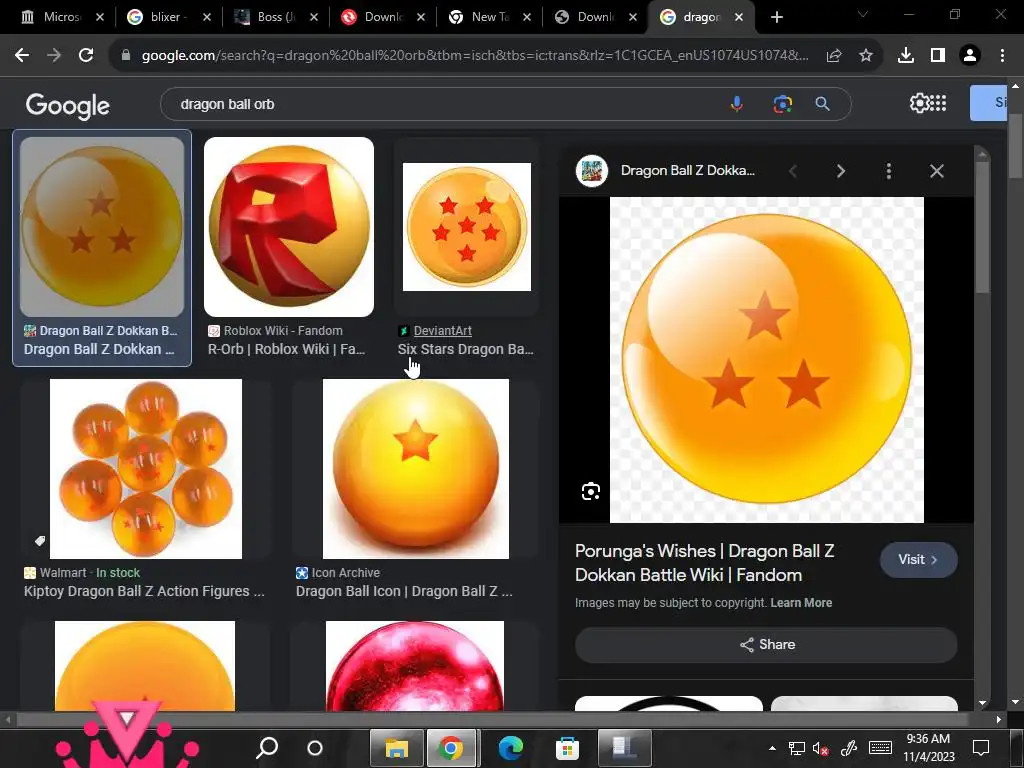Open File Explorer from taskbar
This screenshot has width=1024, height=768.
click(397, 748)
